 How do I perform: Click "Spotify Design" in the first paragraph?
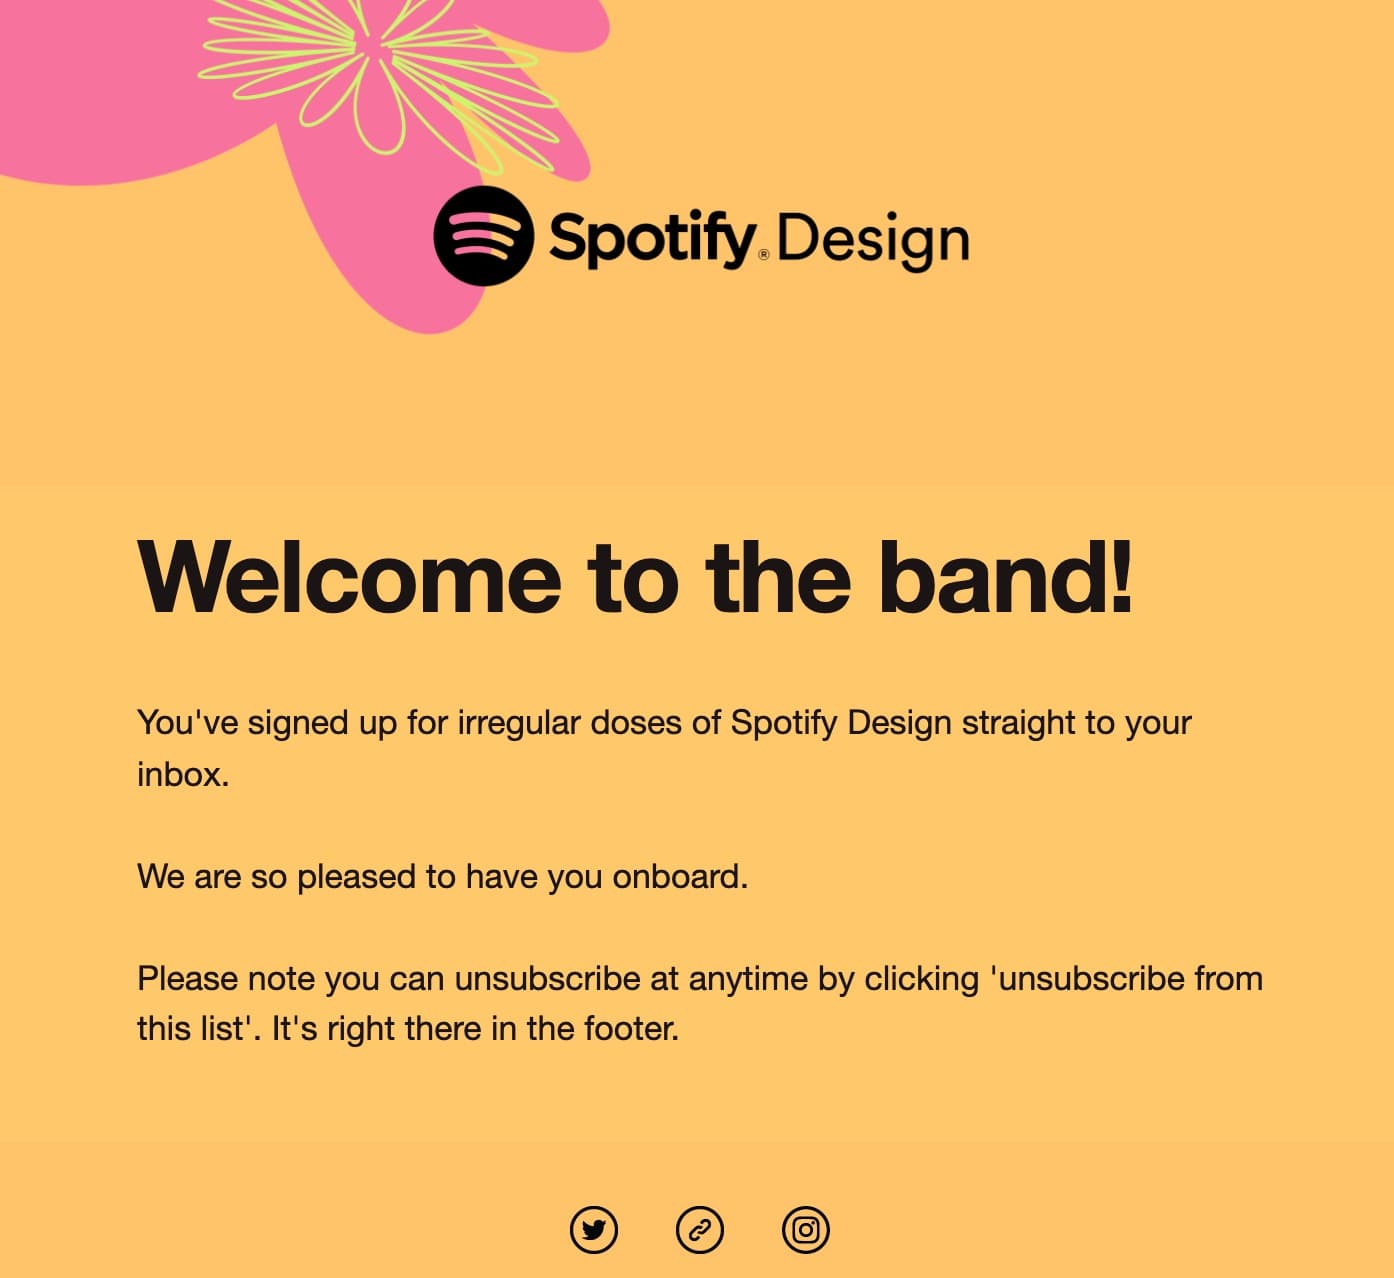point(840,722)
